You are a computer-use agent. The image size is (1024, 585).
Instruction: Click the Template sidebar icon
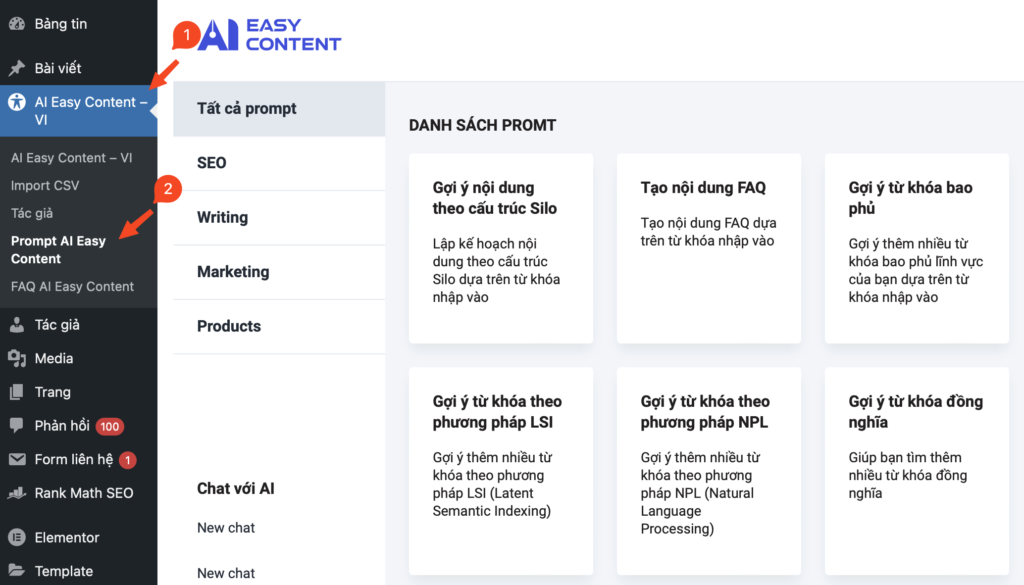(x=18, y=570)
